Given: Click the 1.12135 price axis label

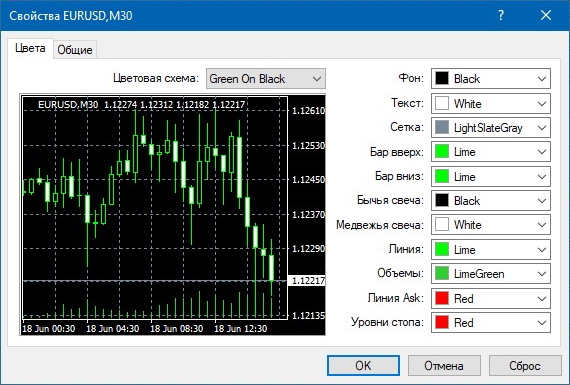Looking at the screenshot, I should pos(308,315).
